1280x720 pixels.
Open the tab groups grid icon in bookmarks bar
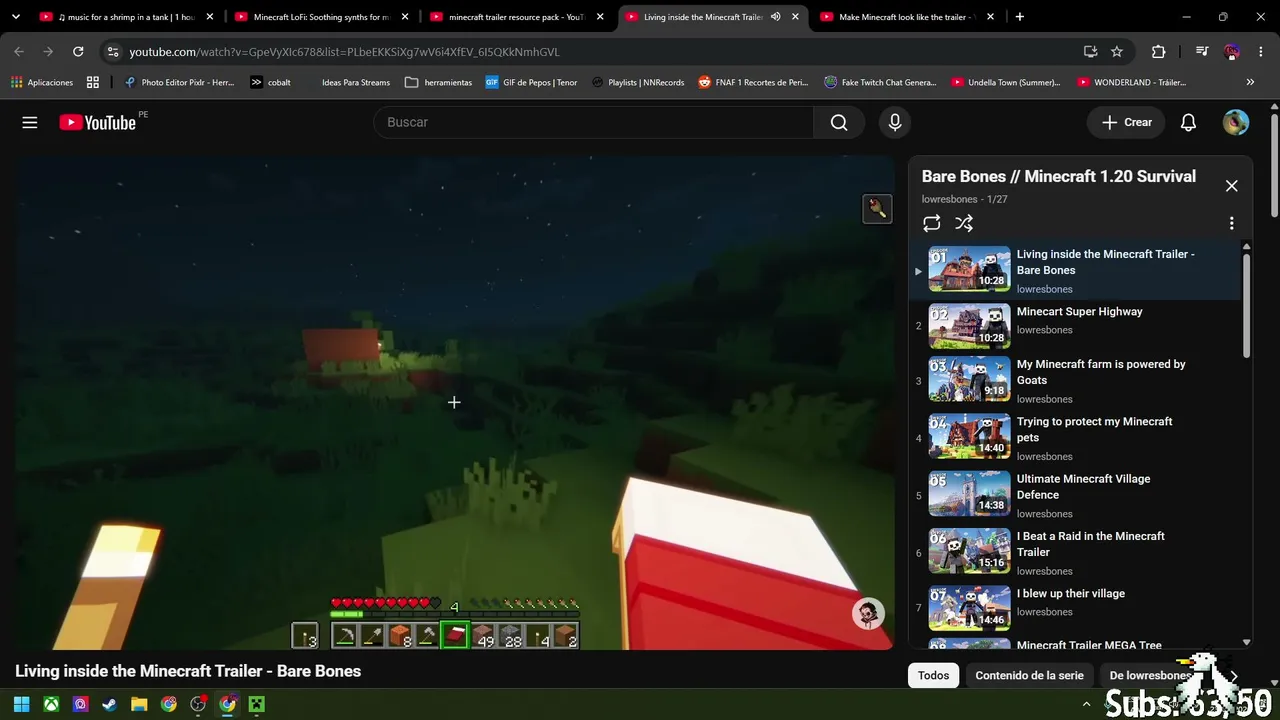click(93, 82)
